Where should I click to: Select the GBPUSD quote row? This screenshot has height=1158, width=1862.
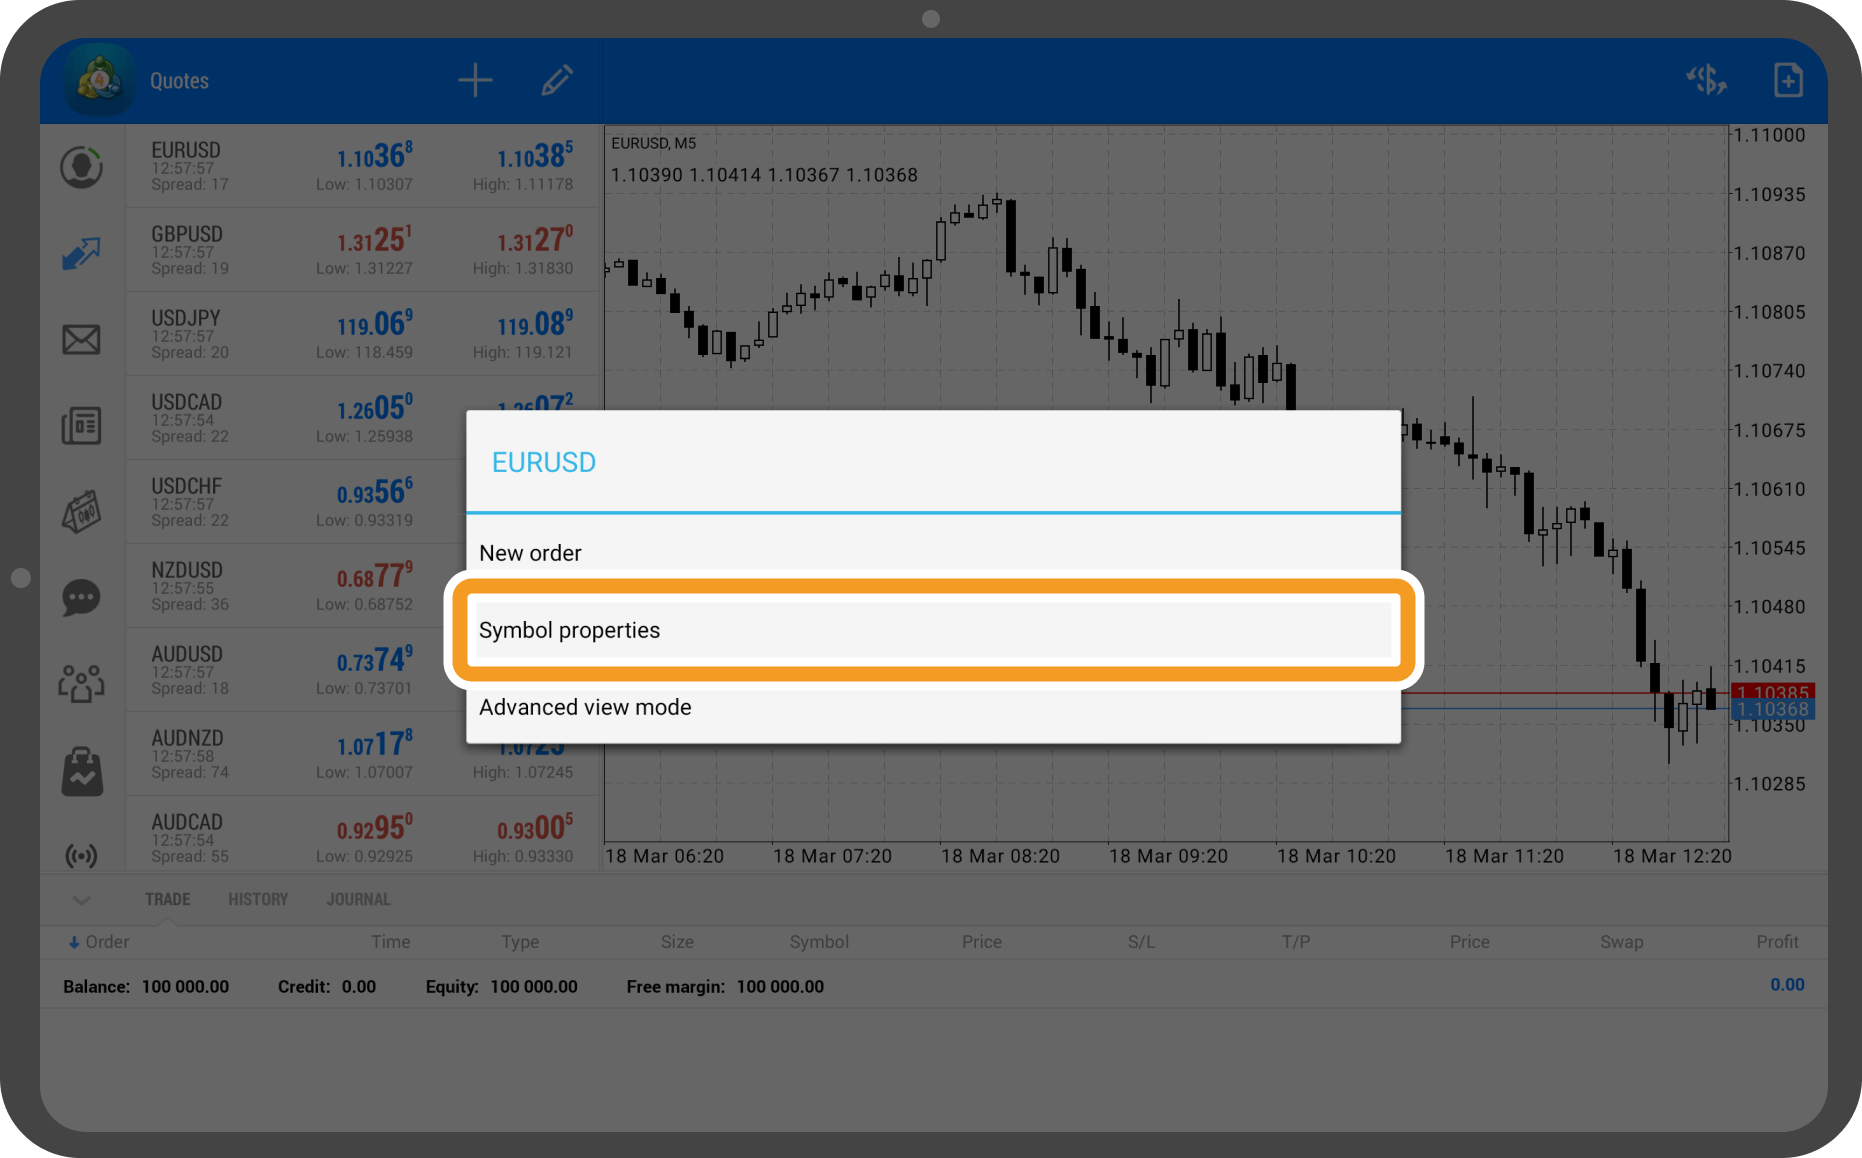pos(362,250)
